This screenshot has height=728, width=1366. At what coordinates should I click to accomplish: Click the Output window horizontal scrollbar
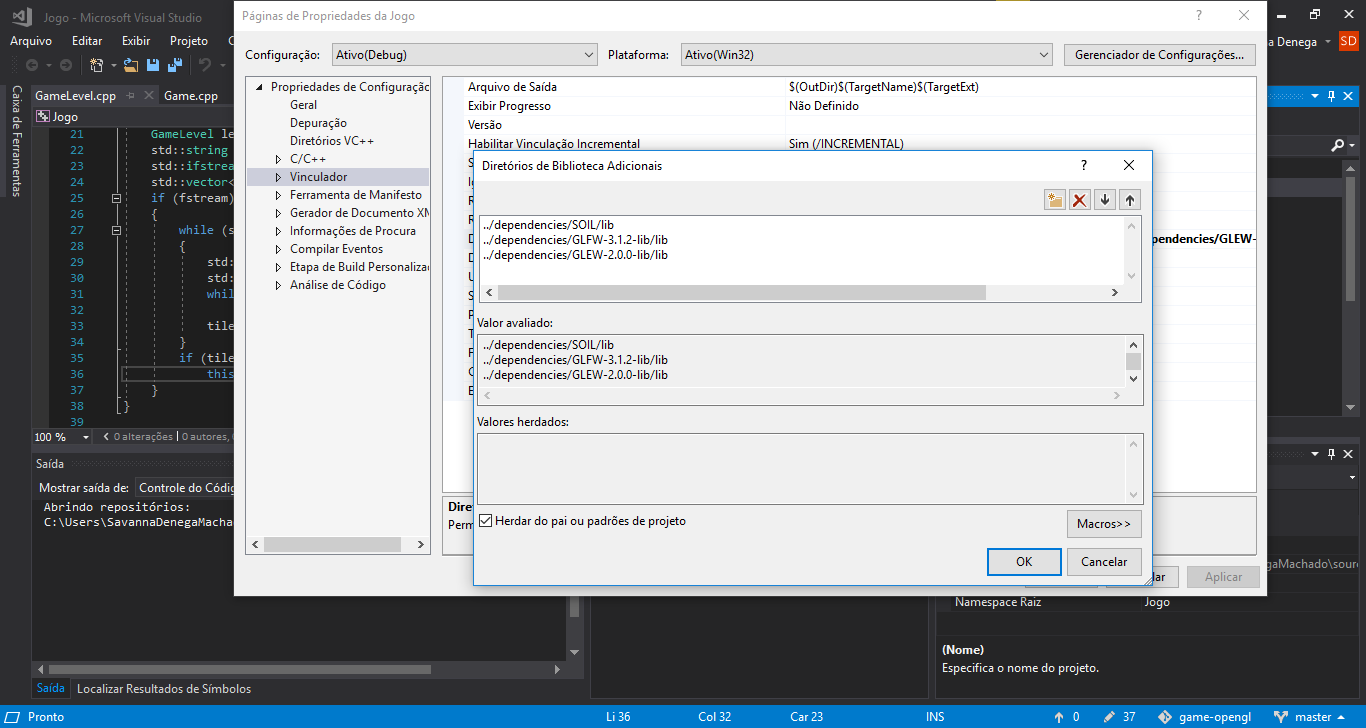(239, 669)
